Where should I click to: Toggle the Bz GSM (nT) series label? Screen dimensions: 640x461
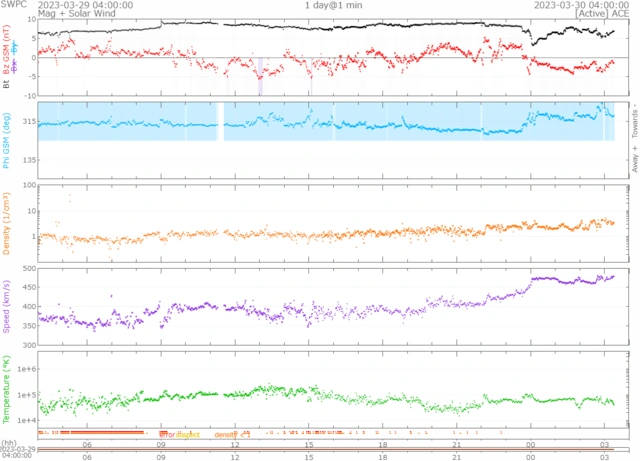point(6,50)
